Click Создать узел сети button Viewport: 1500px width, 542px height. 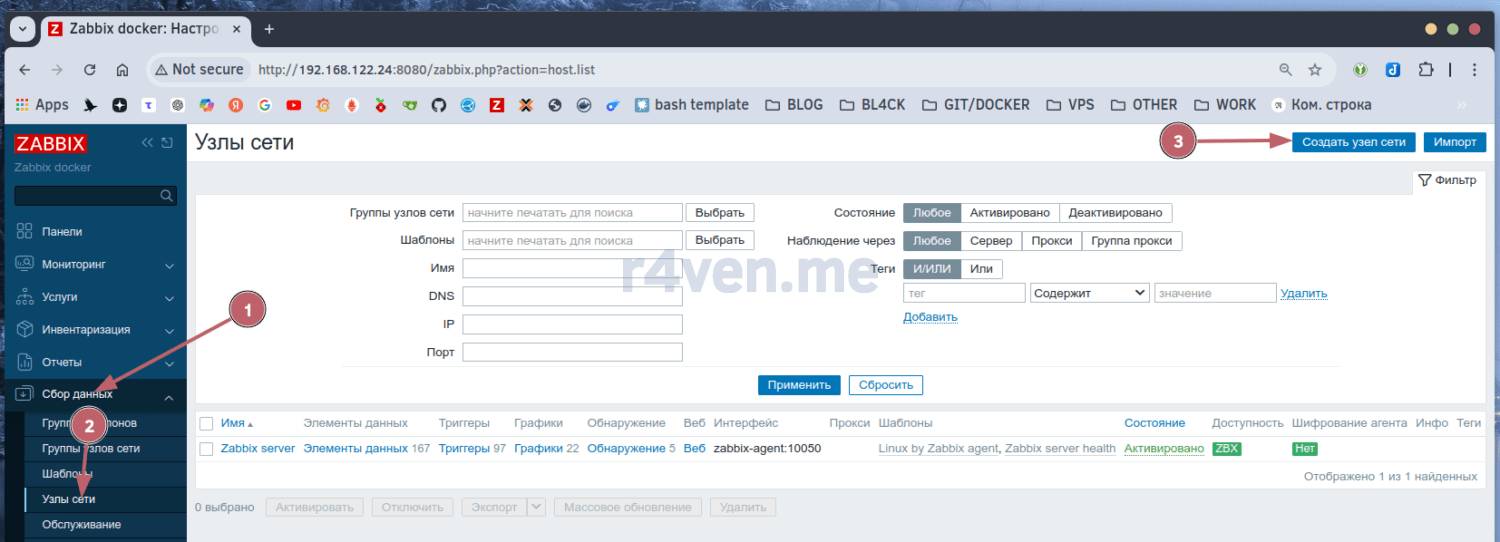1354,142
